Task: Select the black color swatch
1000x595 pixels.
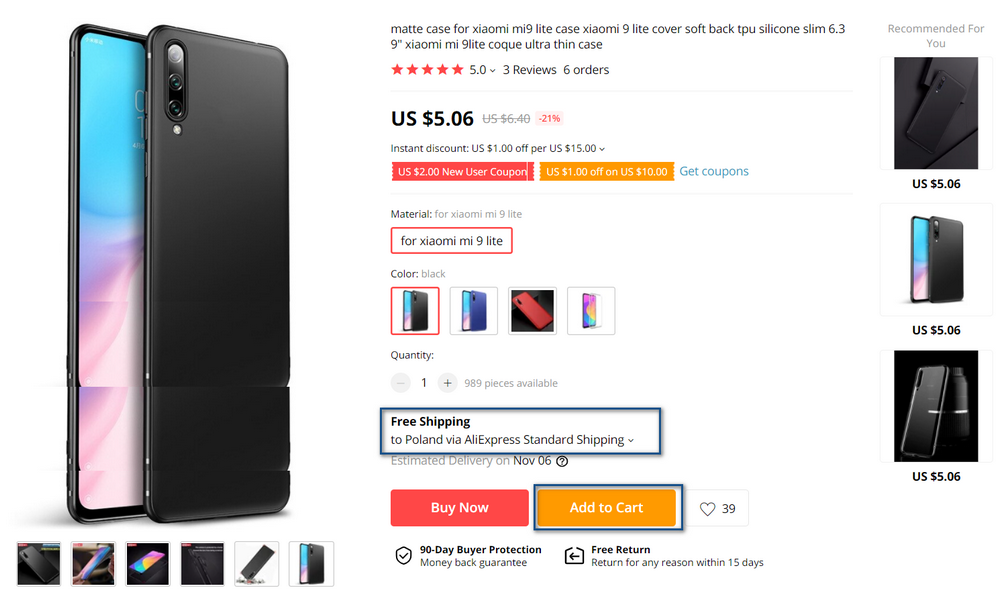Action: pos(415,311)
